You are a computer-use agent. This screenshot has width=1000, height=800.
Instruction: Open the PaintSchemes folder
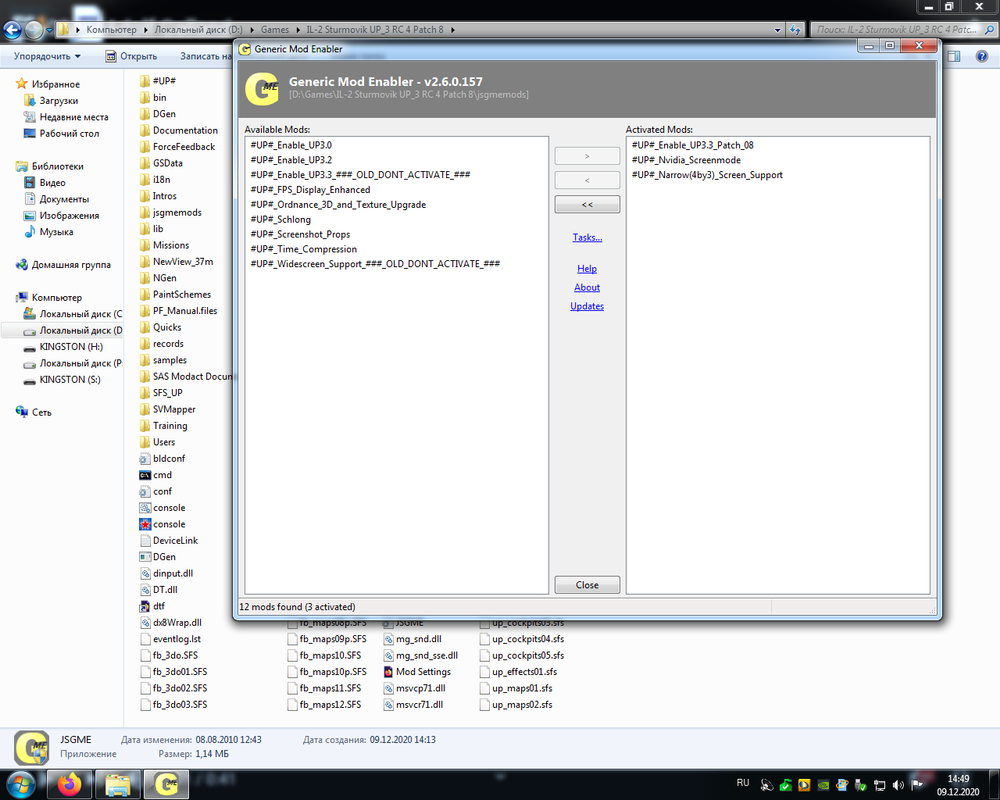click(x=175, y=294)
